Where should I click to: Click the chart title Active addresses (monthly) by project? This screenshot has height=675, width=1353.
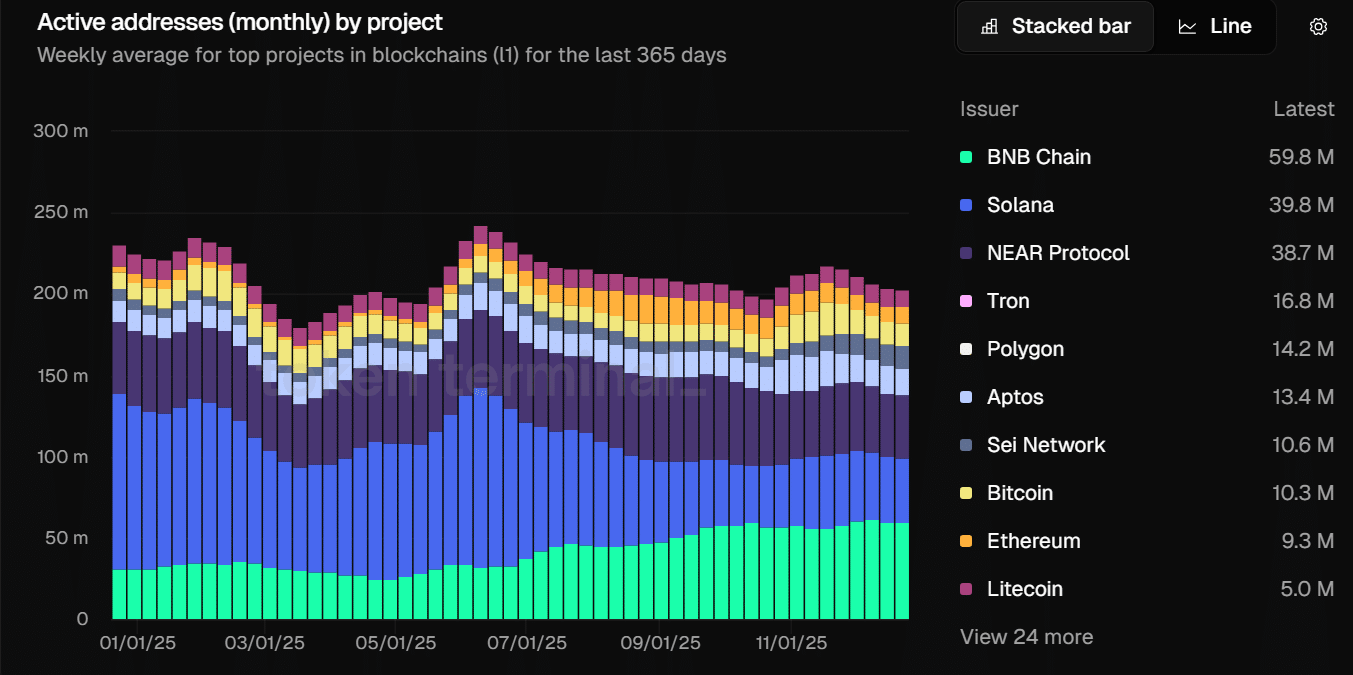coord(240,22)
